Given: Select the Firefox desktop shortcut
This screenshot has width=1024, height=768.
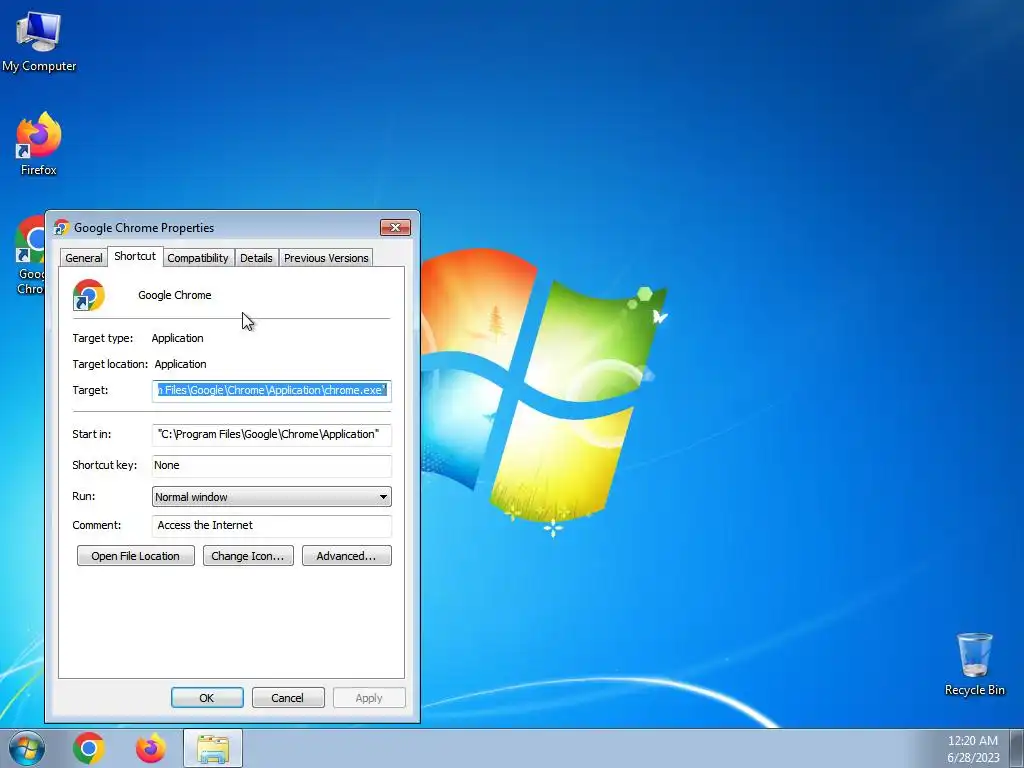Looking at the screenshot, I should pyautogui.click(x=39, y=144).
